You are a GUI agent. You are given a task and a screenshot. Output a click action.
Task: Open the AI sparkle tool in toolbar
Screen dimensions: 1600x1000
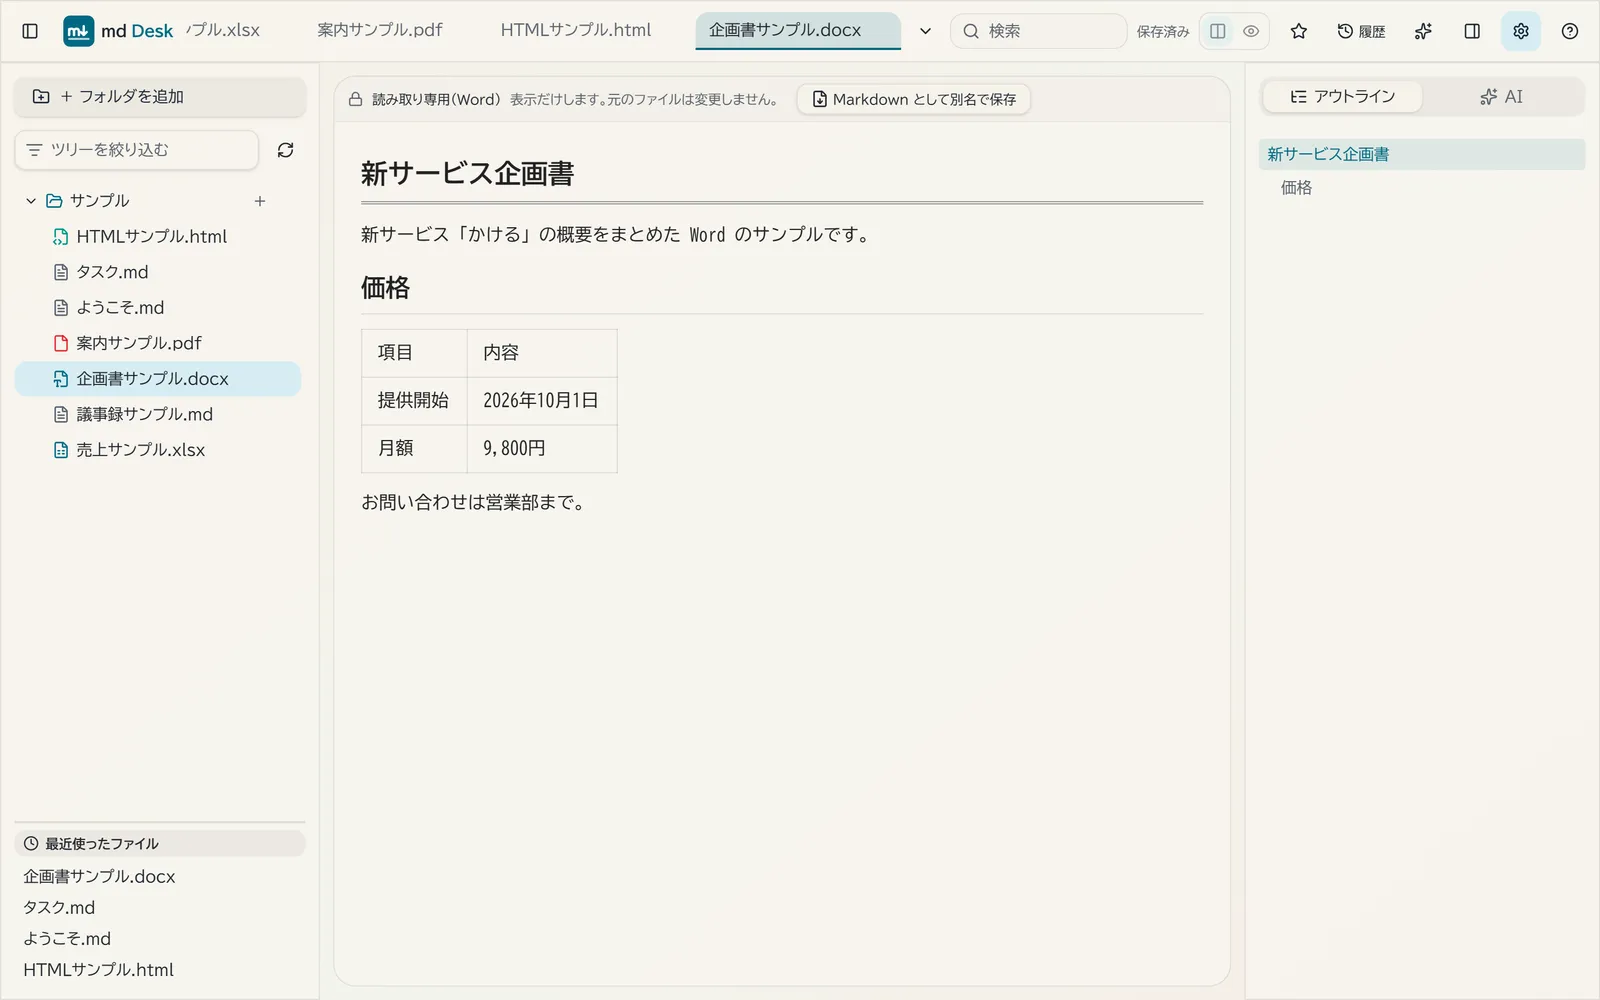click(1423, 31)
